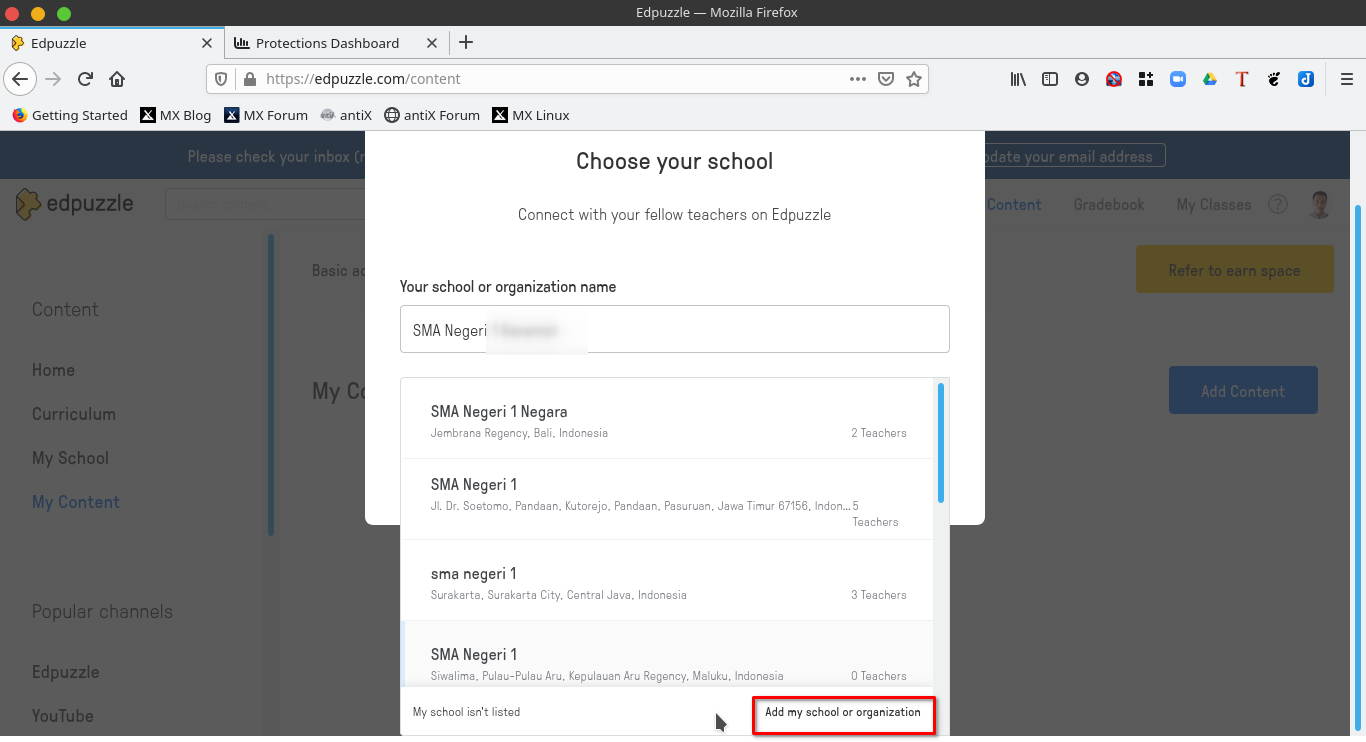Go back with the browser back arrow
Screen dimensions: 1366x742
click(x=20, y=79)
